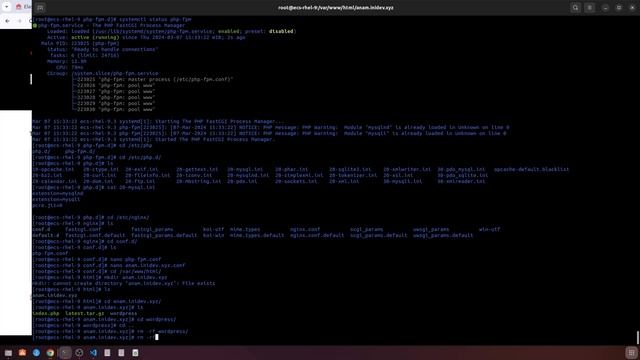Click the 'wordpress' entry beside latest.tar.gz
This screenshot has height=360, width=640.
click(123, 313)
